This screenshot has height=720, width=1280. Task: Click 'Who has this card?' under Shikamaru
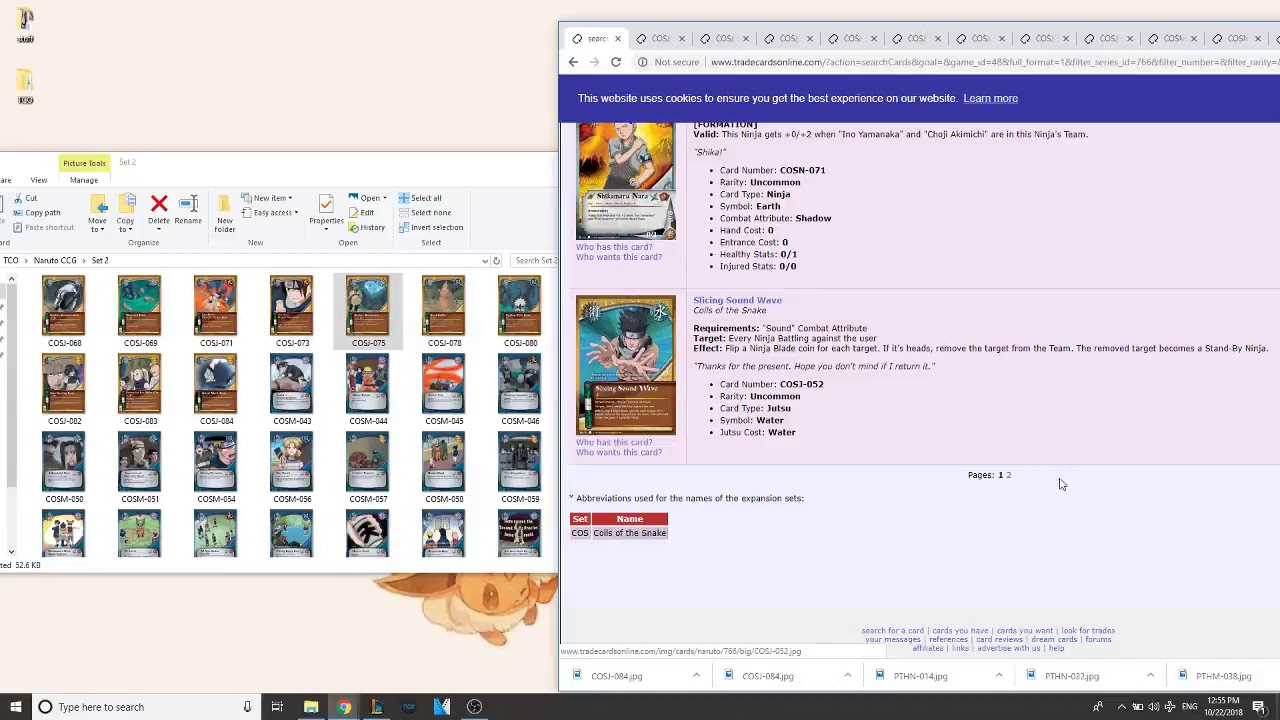point(614,247)
